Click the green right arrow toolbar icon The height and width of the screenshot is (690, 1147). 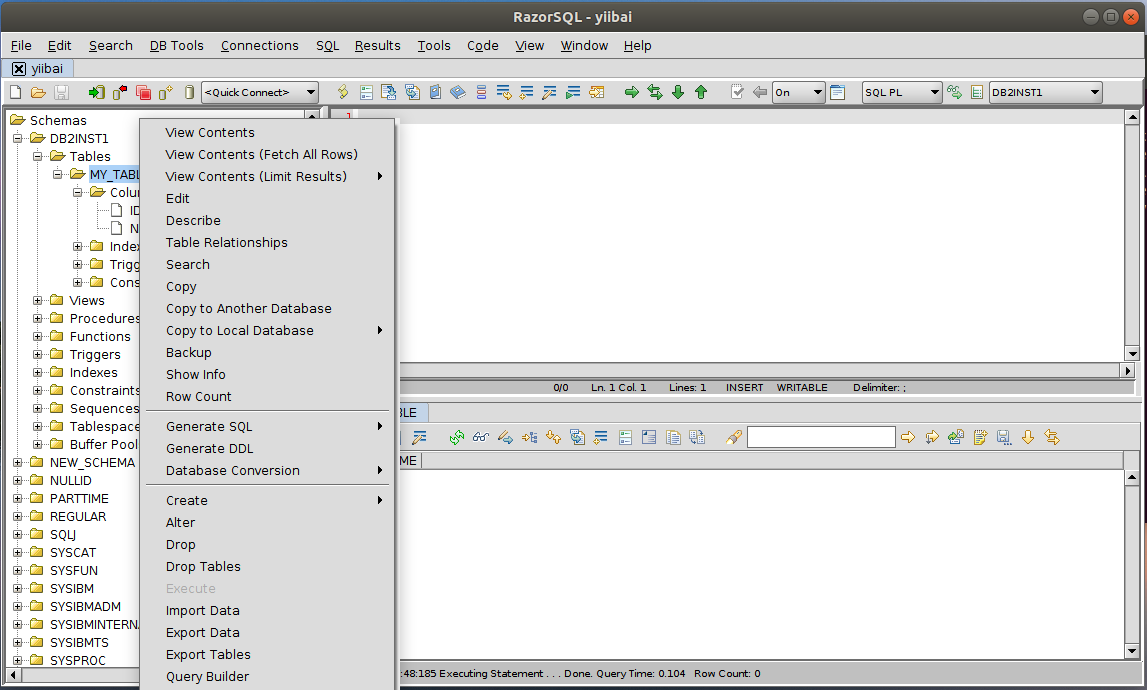pos(631,92)
